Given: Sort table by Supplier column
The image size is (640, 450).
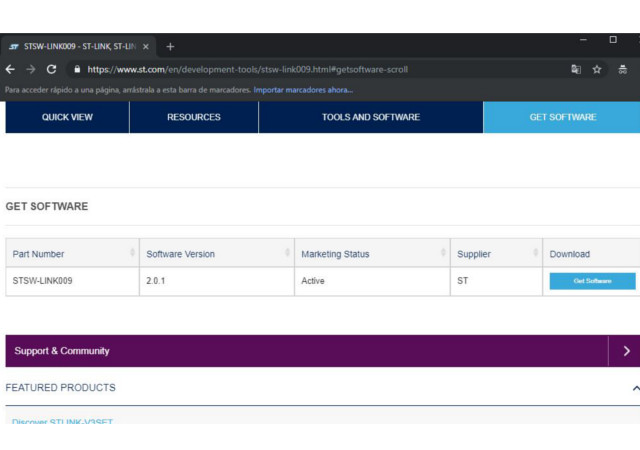Looking at the screenshot, I should click(x=496, y=254).
